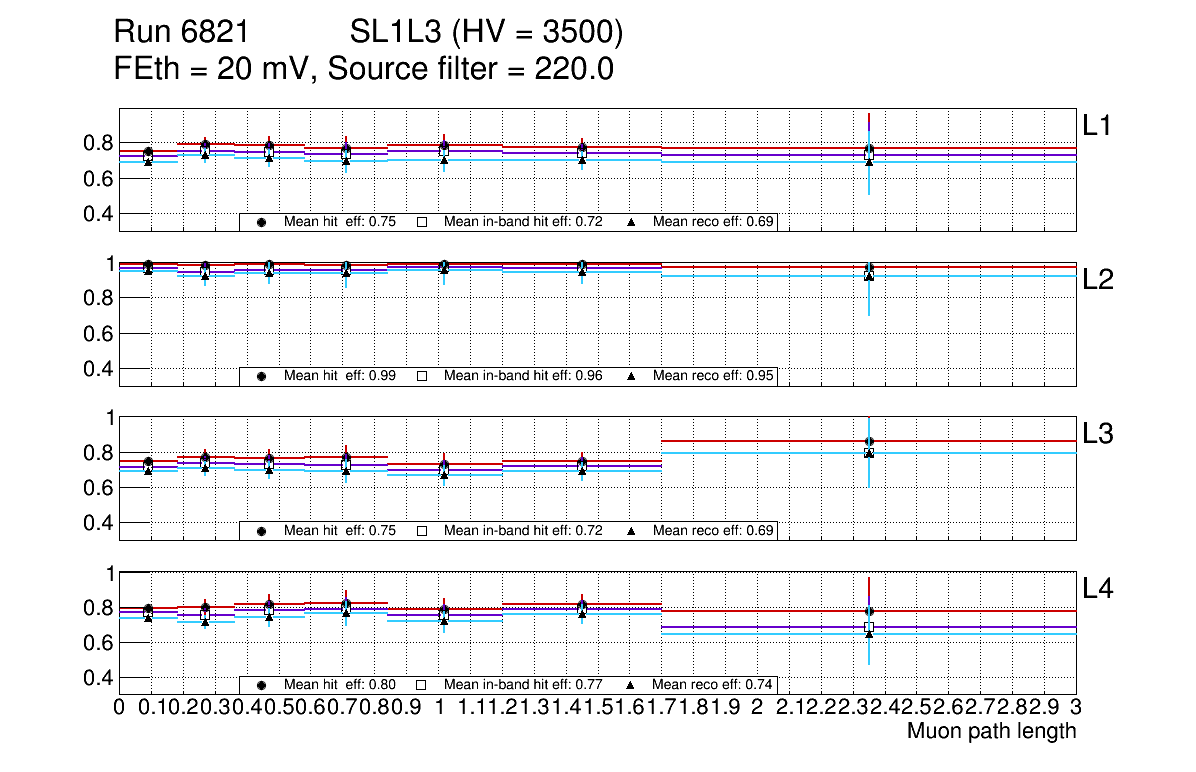Click the rightmost filled circle data point in L3 plot

[869, 441]
